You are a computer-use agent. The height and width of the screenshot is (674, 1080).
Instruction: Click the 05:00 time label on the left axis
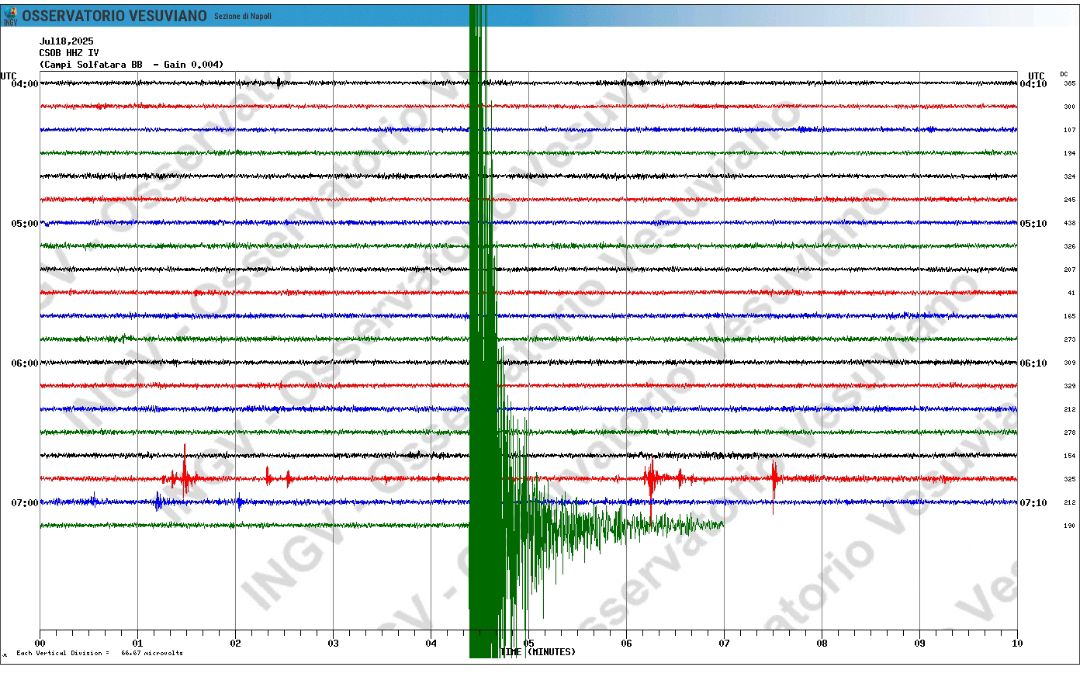tap(25, 224)
